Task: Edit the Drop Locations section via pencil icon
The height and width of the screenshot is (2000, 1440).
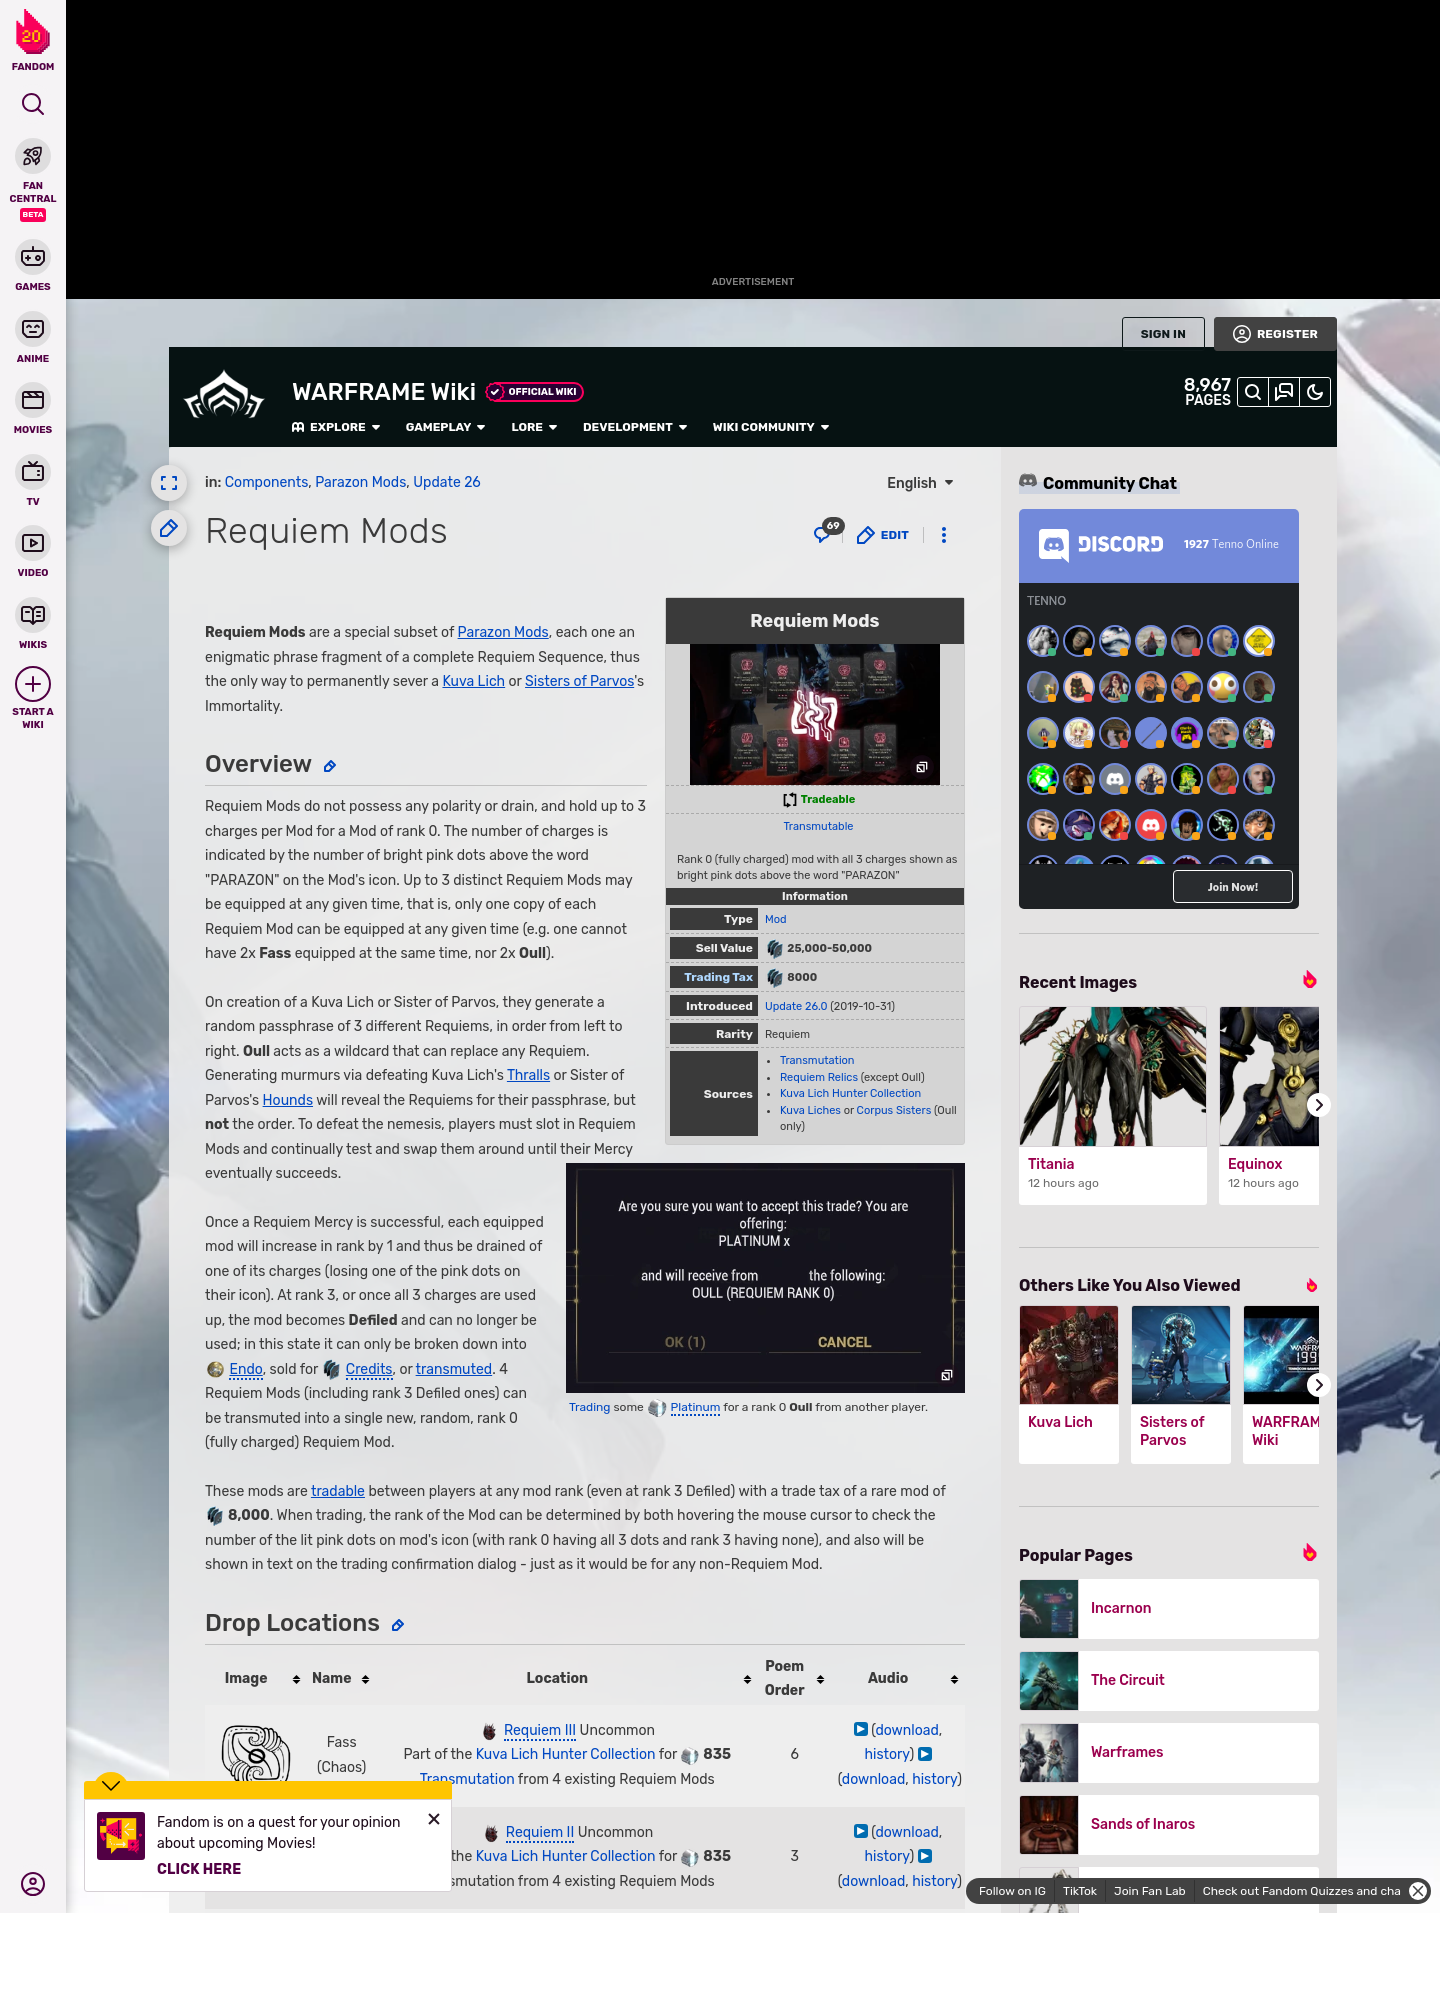Action: coord(398,1625)
